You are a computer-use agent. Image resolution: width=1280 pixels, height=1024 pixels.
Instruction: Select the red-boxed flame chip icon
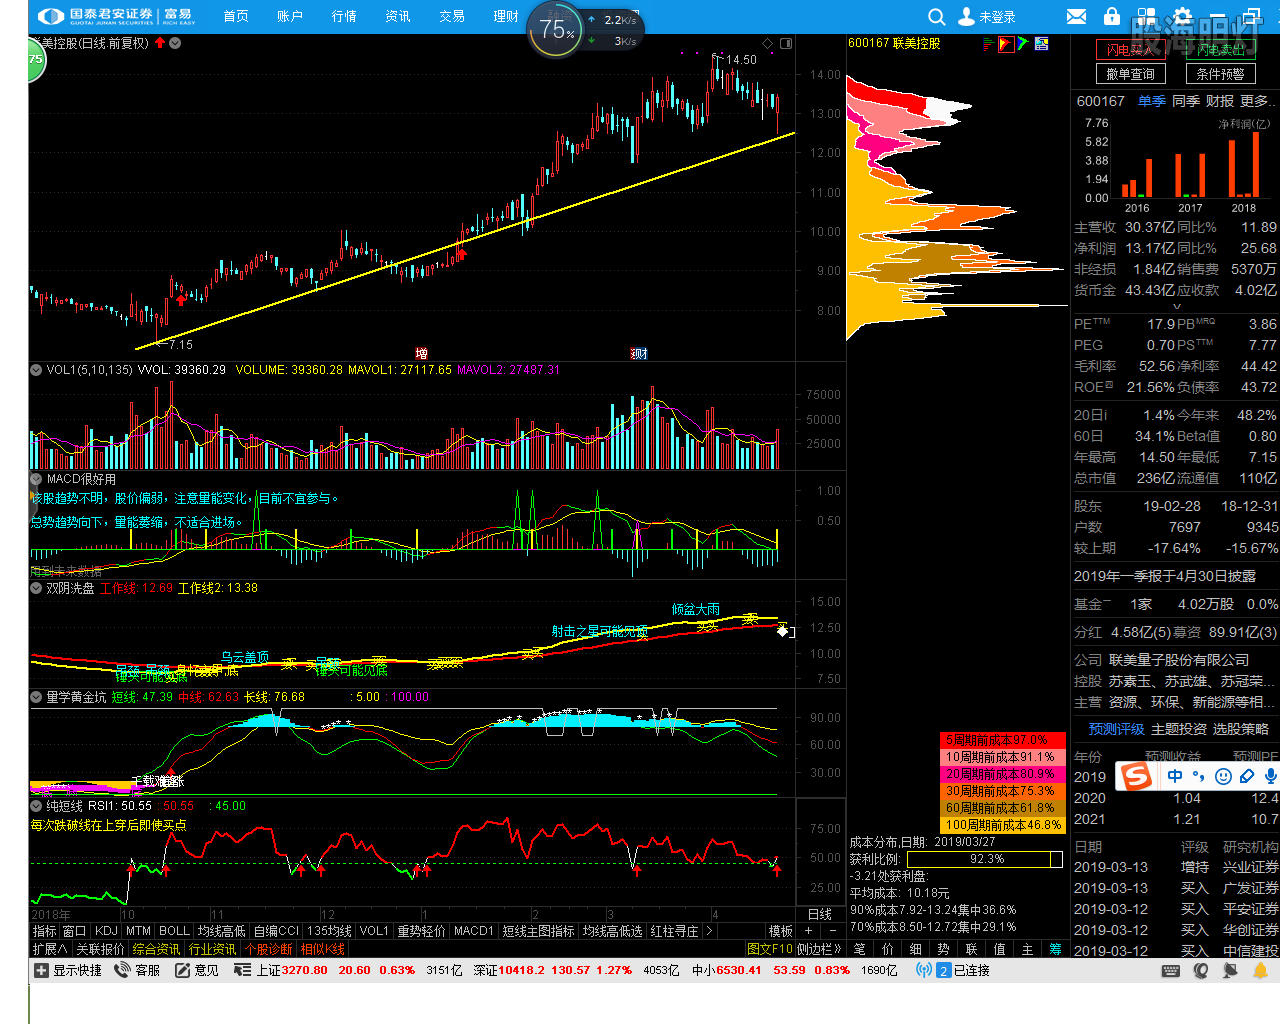[x=1006, y=44]
